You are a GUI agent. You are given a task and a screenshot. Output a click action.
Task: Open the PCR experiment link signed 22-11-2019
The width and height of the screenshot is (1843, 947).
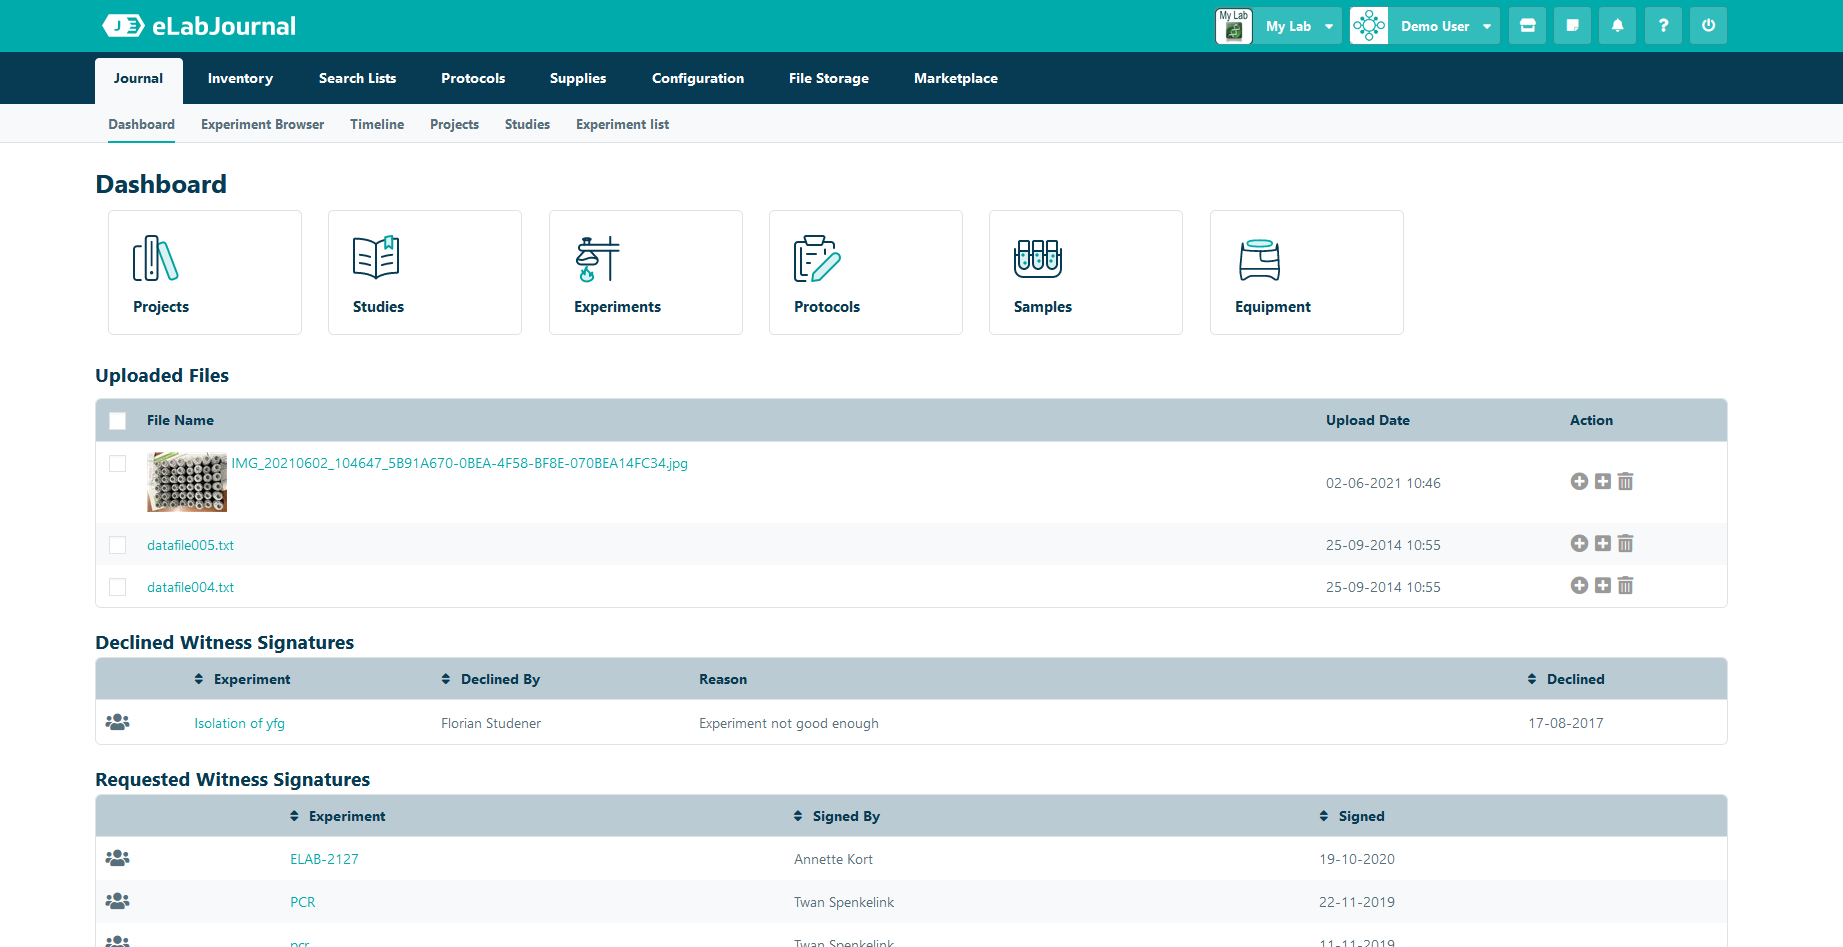[302, 902]
